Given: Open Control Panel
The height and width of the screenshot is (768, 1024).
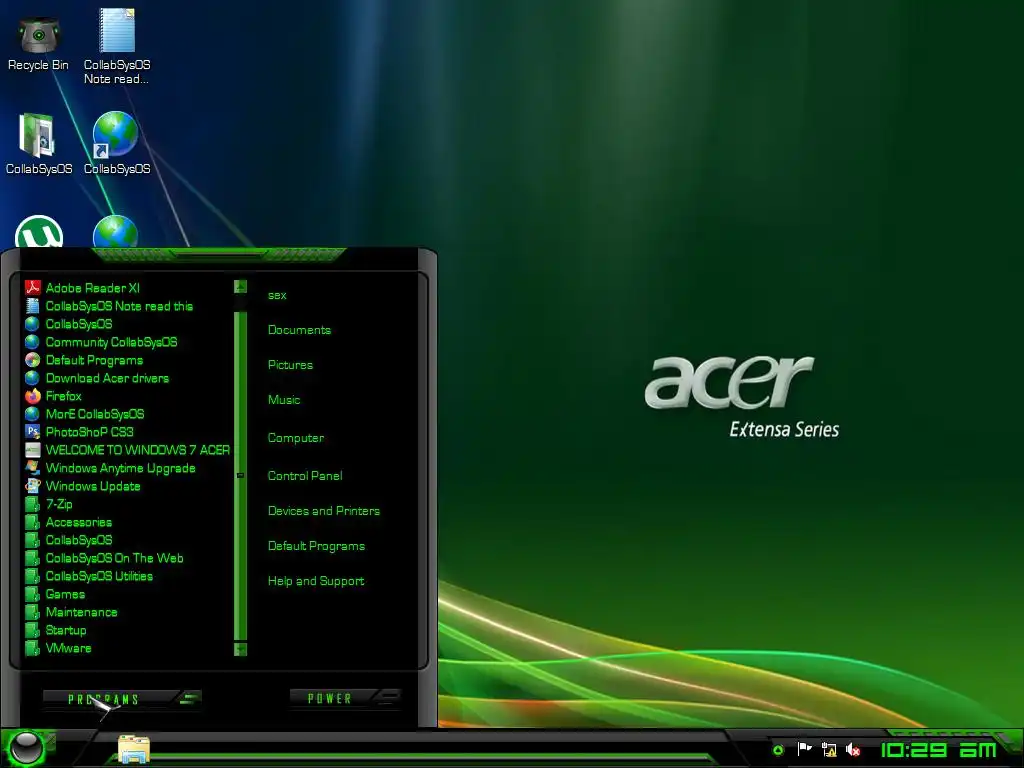Looking at the screenshot, I should [x=305, y=476].
